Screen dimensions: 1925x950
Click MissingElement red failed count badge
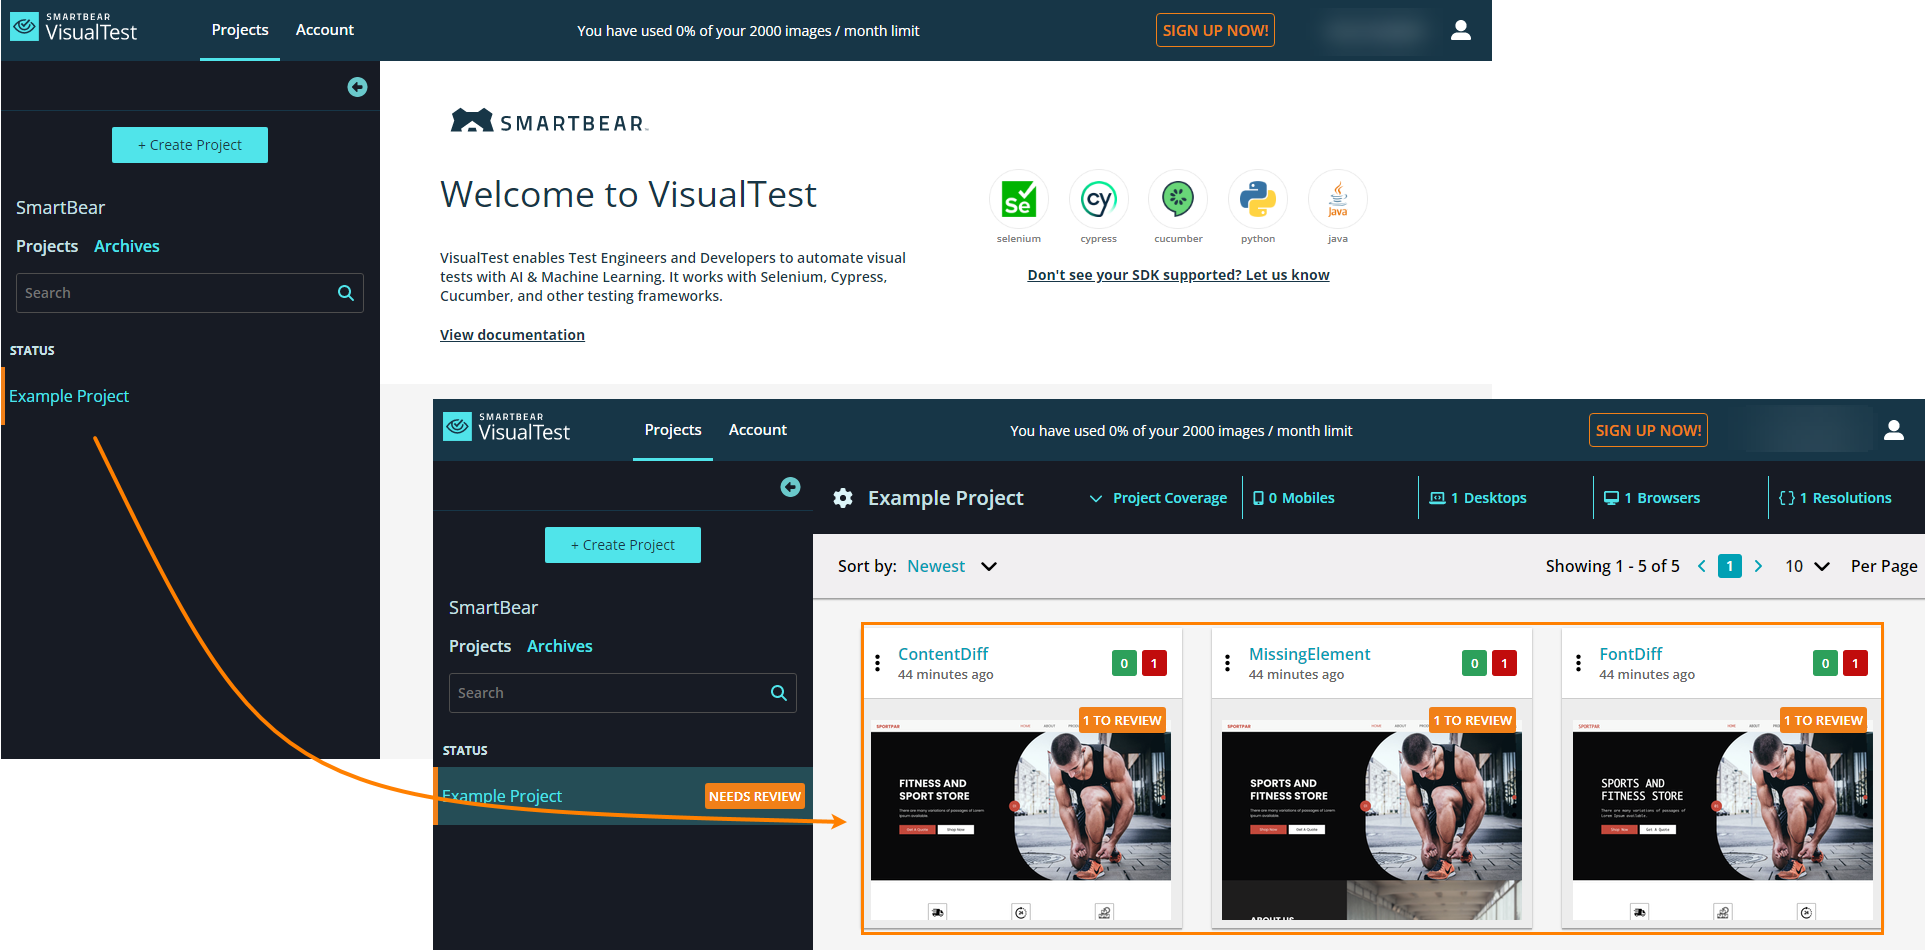tap(1504, 663)
